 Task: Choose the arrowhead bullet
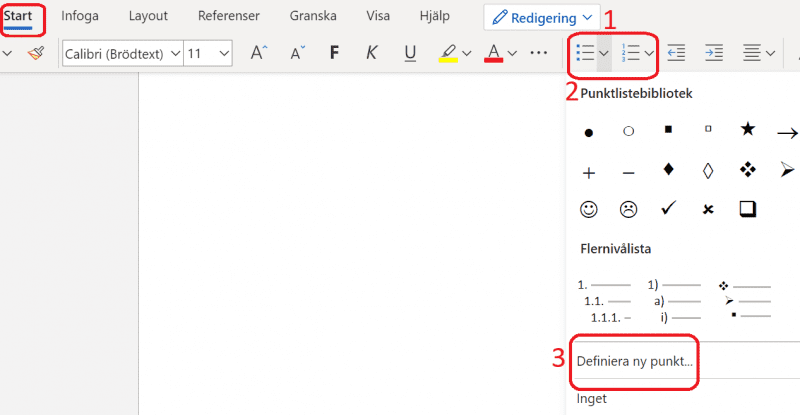point(787,169)
